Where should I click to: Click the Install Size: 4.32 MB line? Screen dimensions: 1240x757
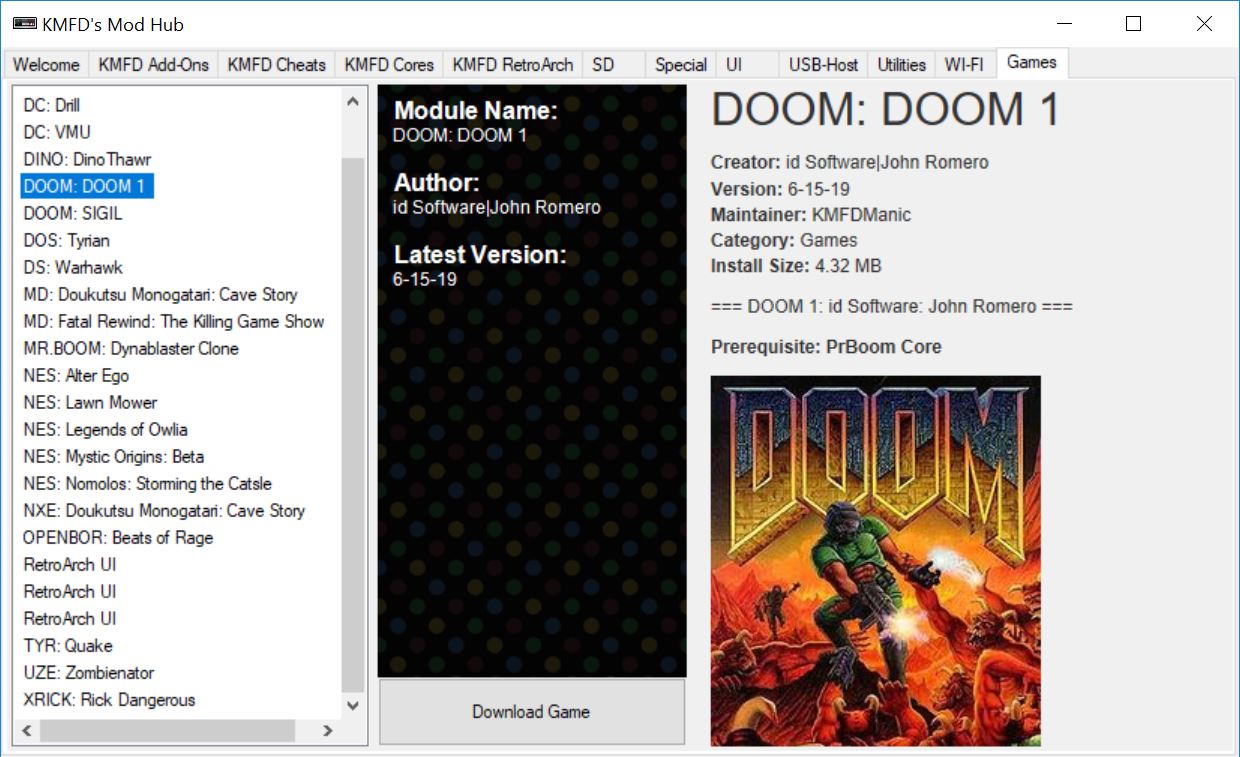796,266
